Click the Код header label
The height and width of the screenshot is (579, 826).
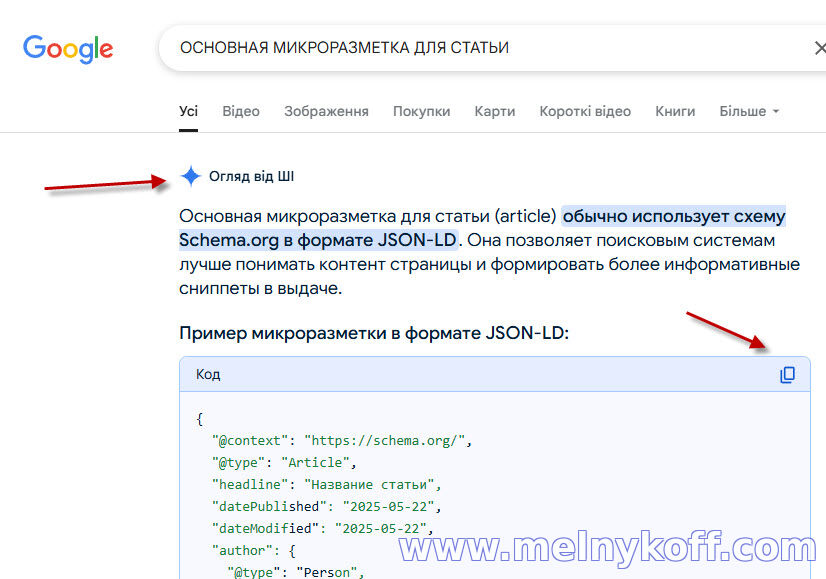[x=208, y=375]
